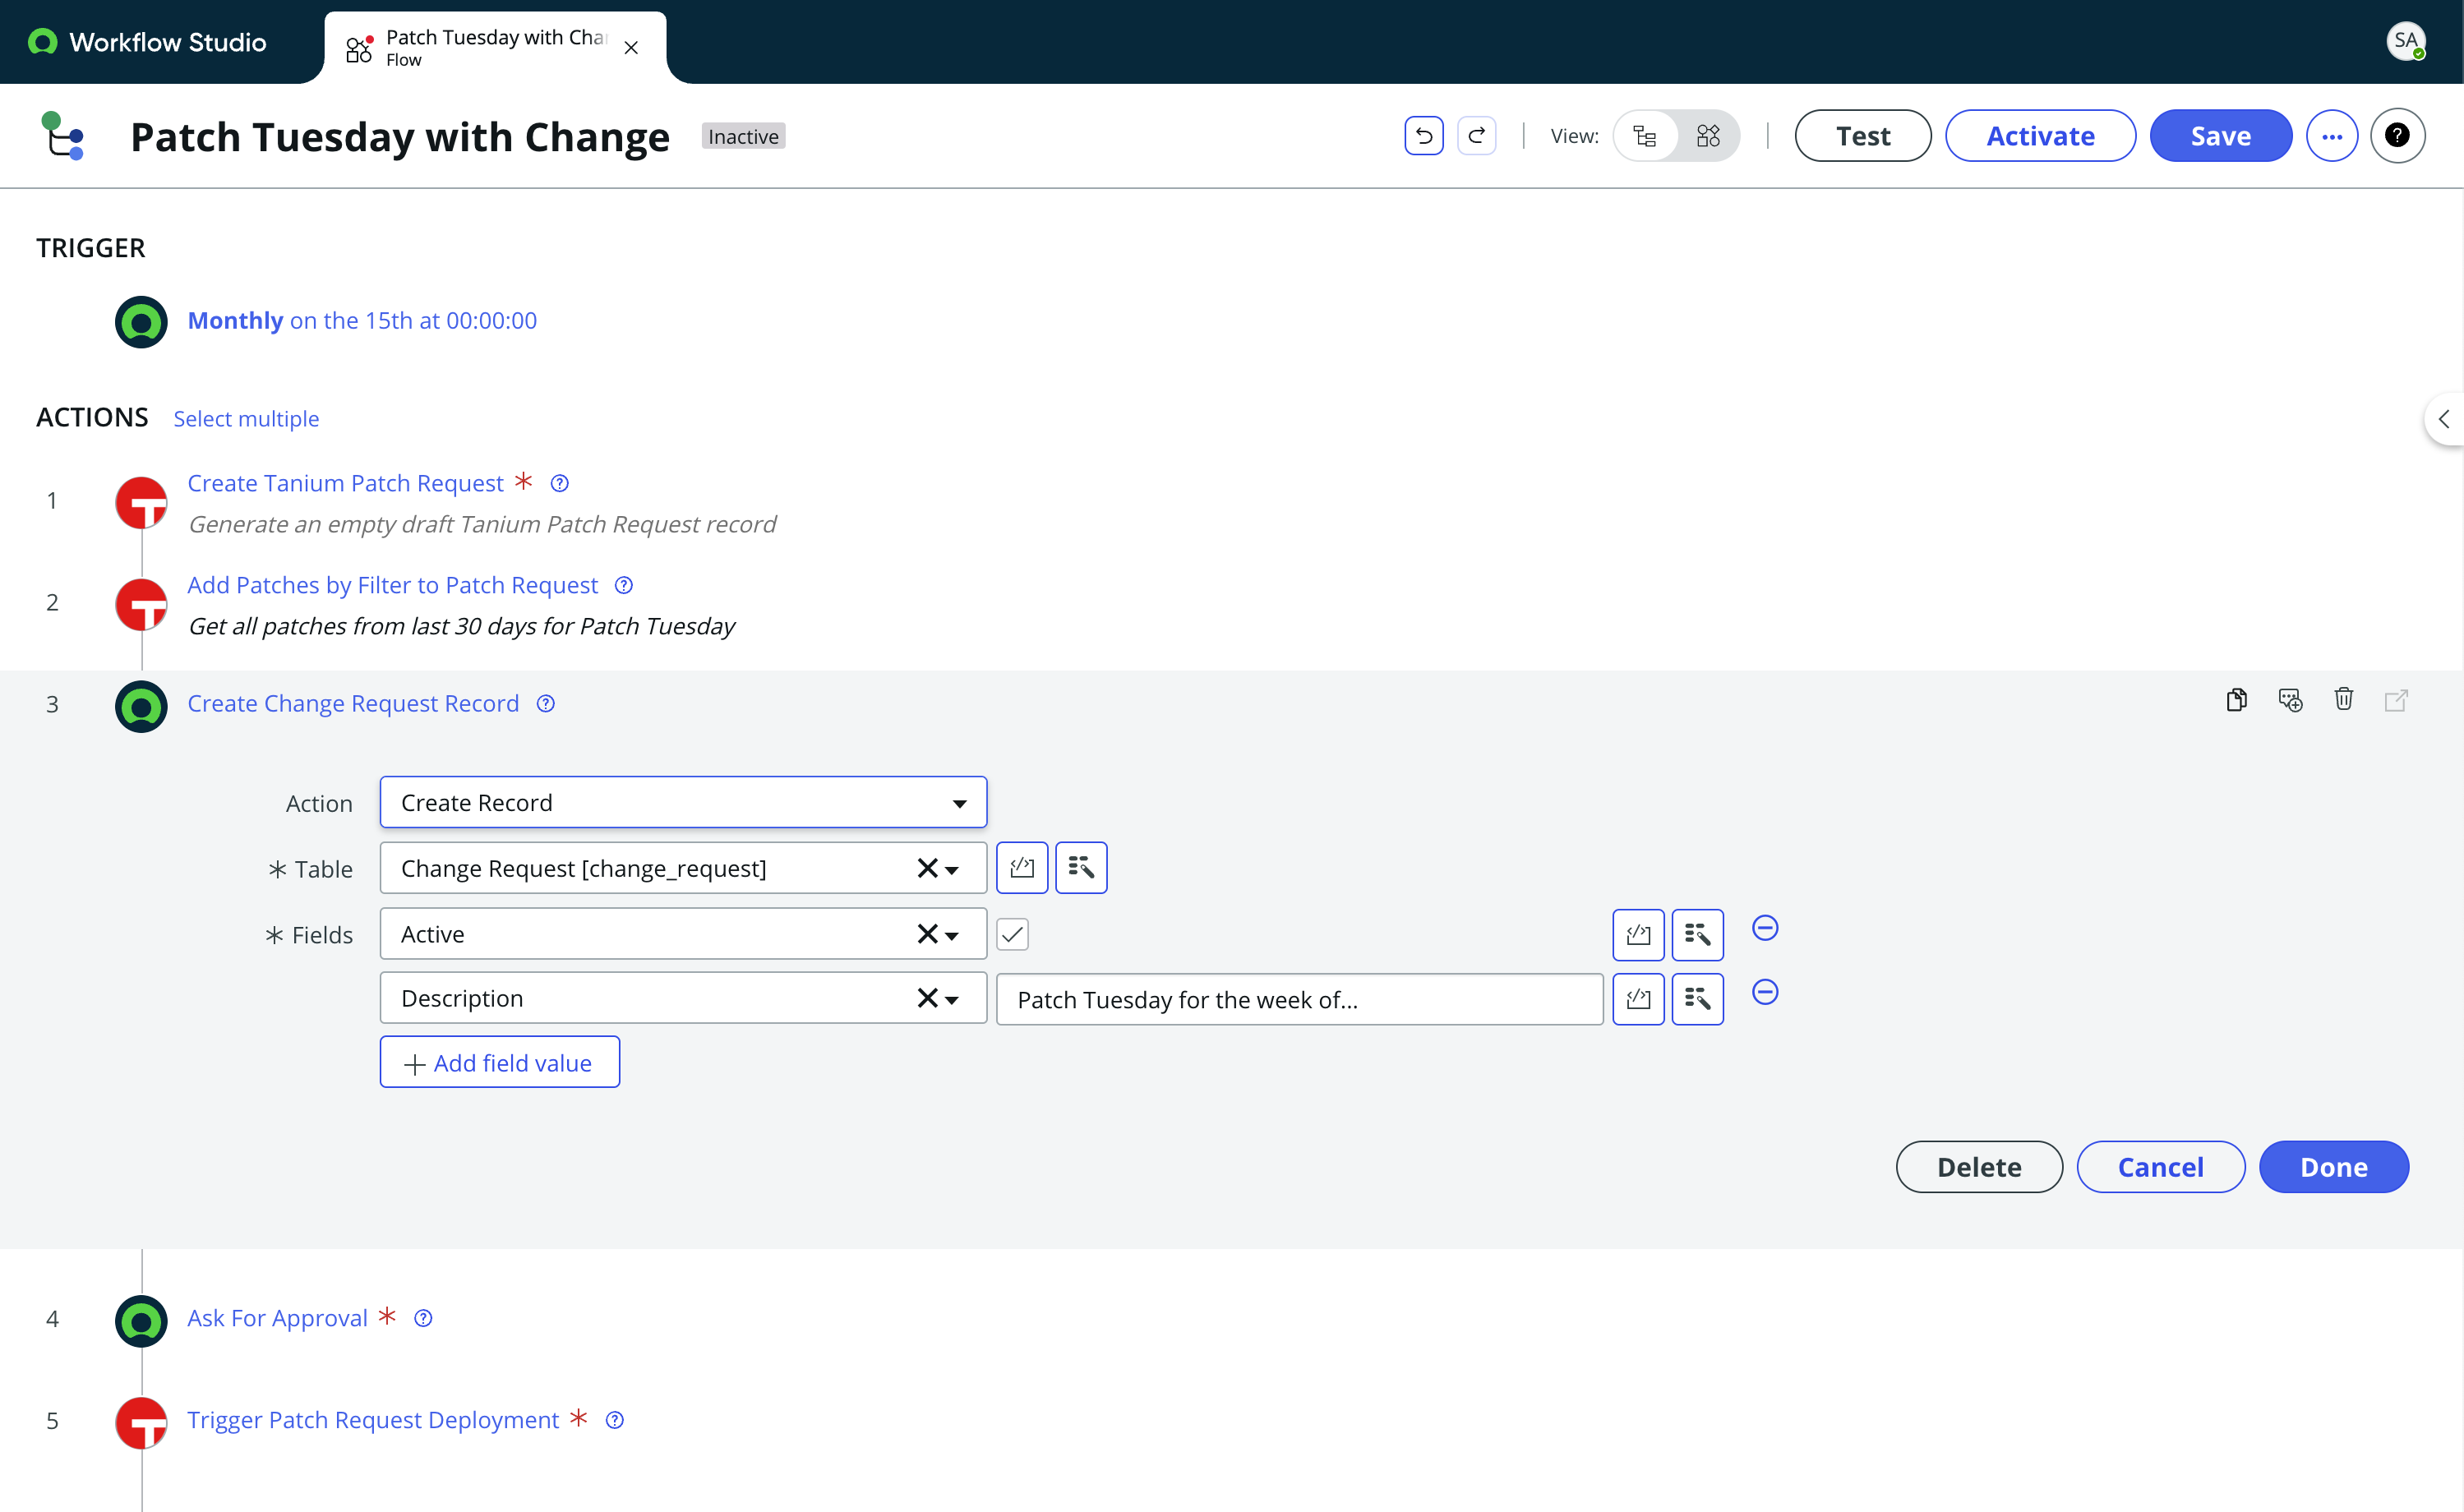2464x1512 pixels.
Task: Toggle scripting for the Table field
Action: click(1022, 867)
